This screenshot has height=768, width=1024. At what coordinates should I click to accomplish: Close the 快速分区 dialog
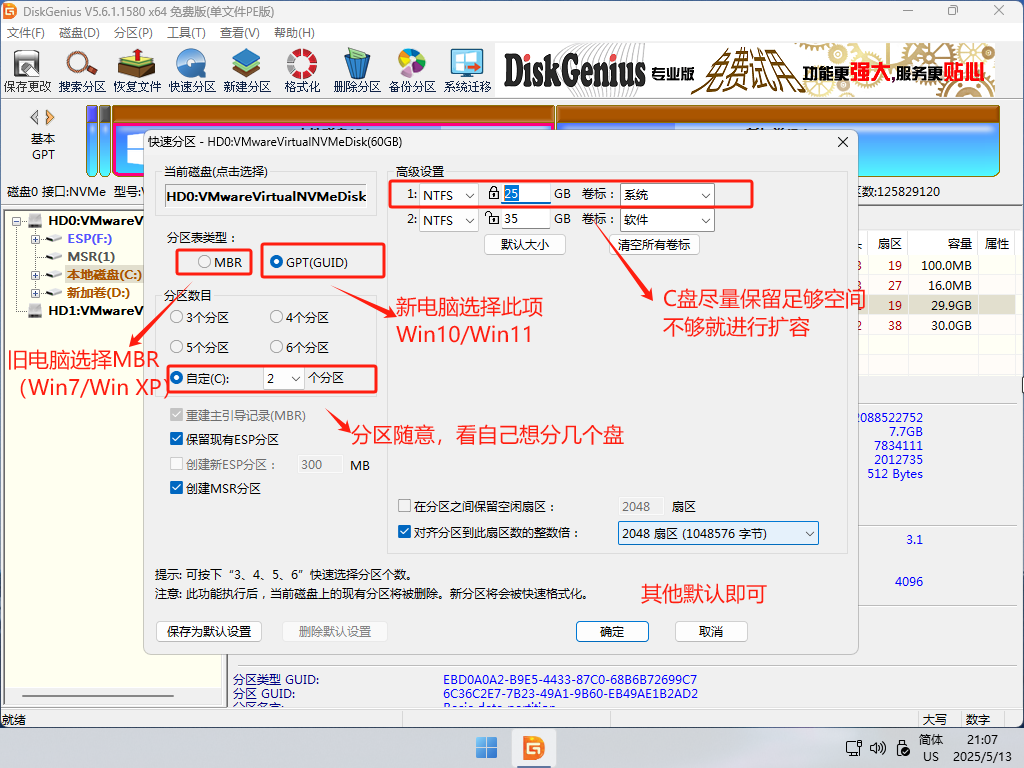[842, 142]
